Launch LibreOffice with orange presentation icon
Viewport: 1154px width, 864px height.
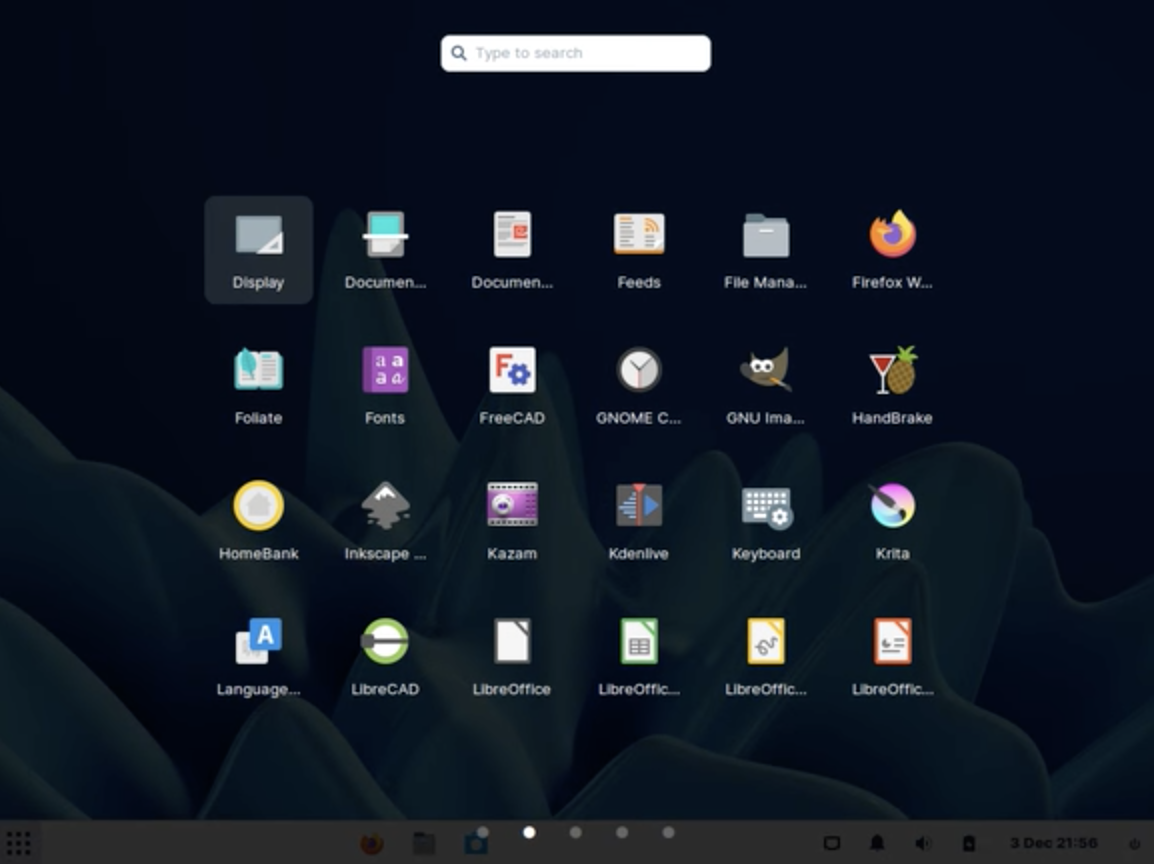(x=892, y=656)
